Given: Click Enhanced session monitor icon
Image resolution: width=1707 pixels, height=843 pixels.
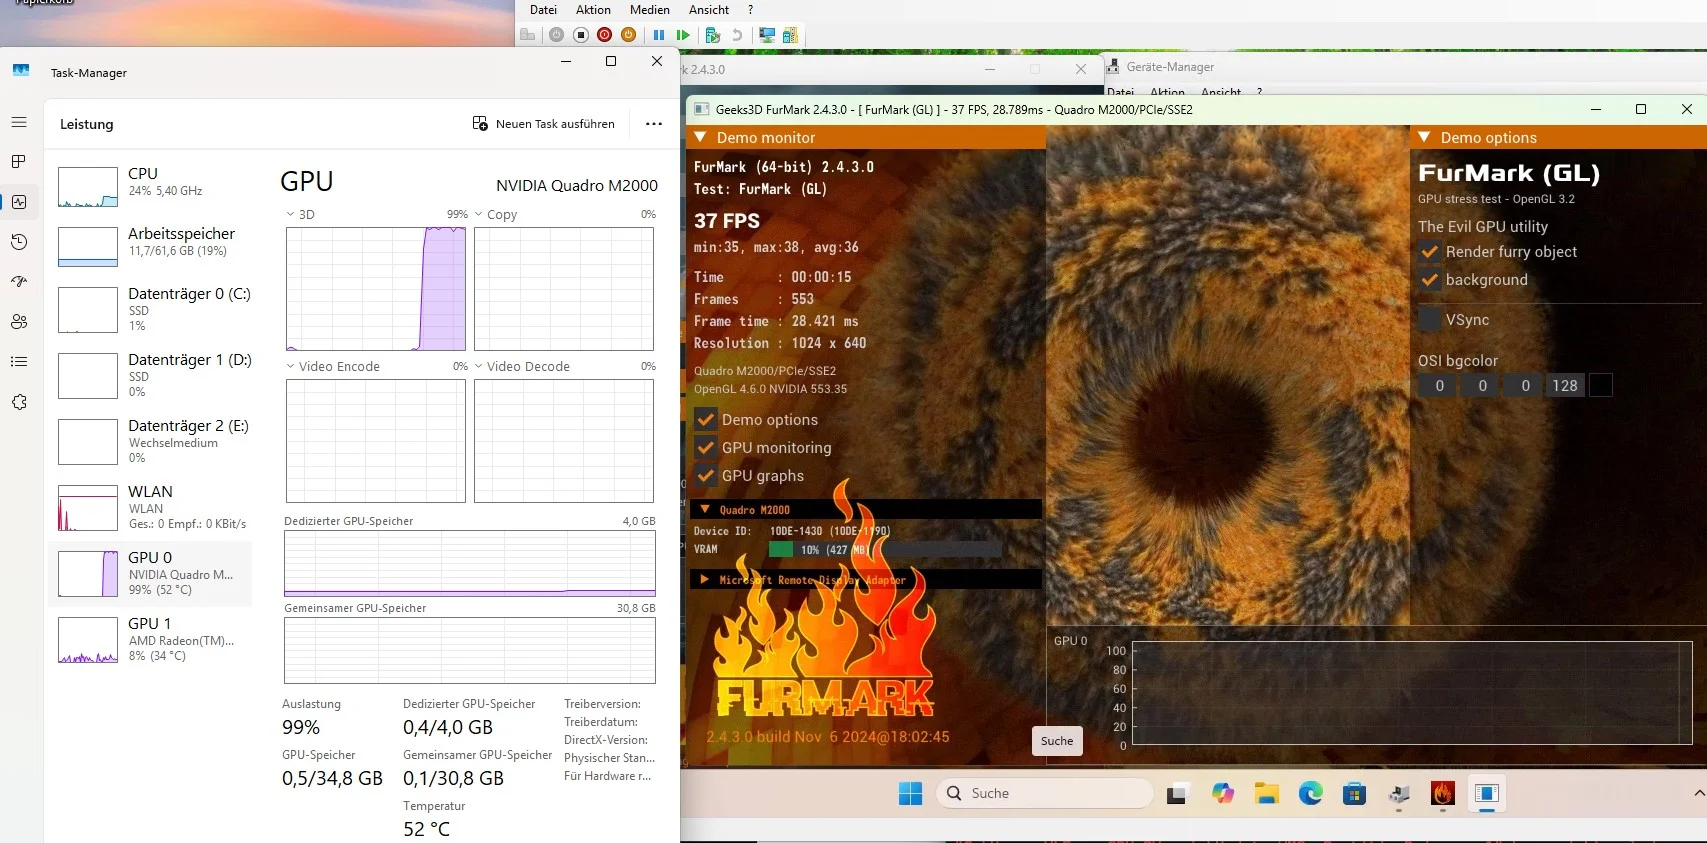Looking at the screenshot, I should tap(767, 35).
